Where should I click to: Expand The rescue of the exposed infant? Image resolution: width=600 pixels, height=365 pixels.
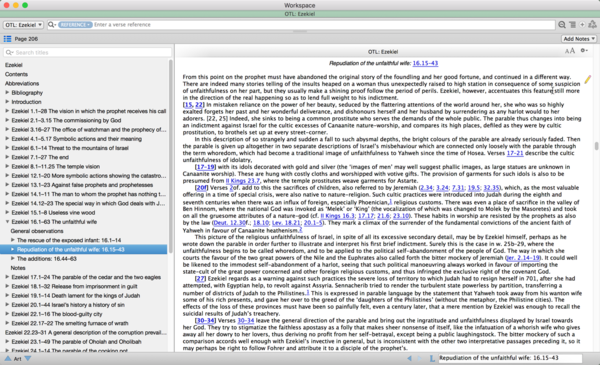pyautogui.click(x=13, y=240)
